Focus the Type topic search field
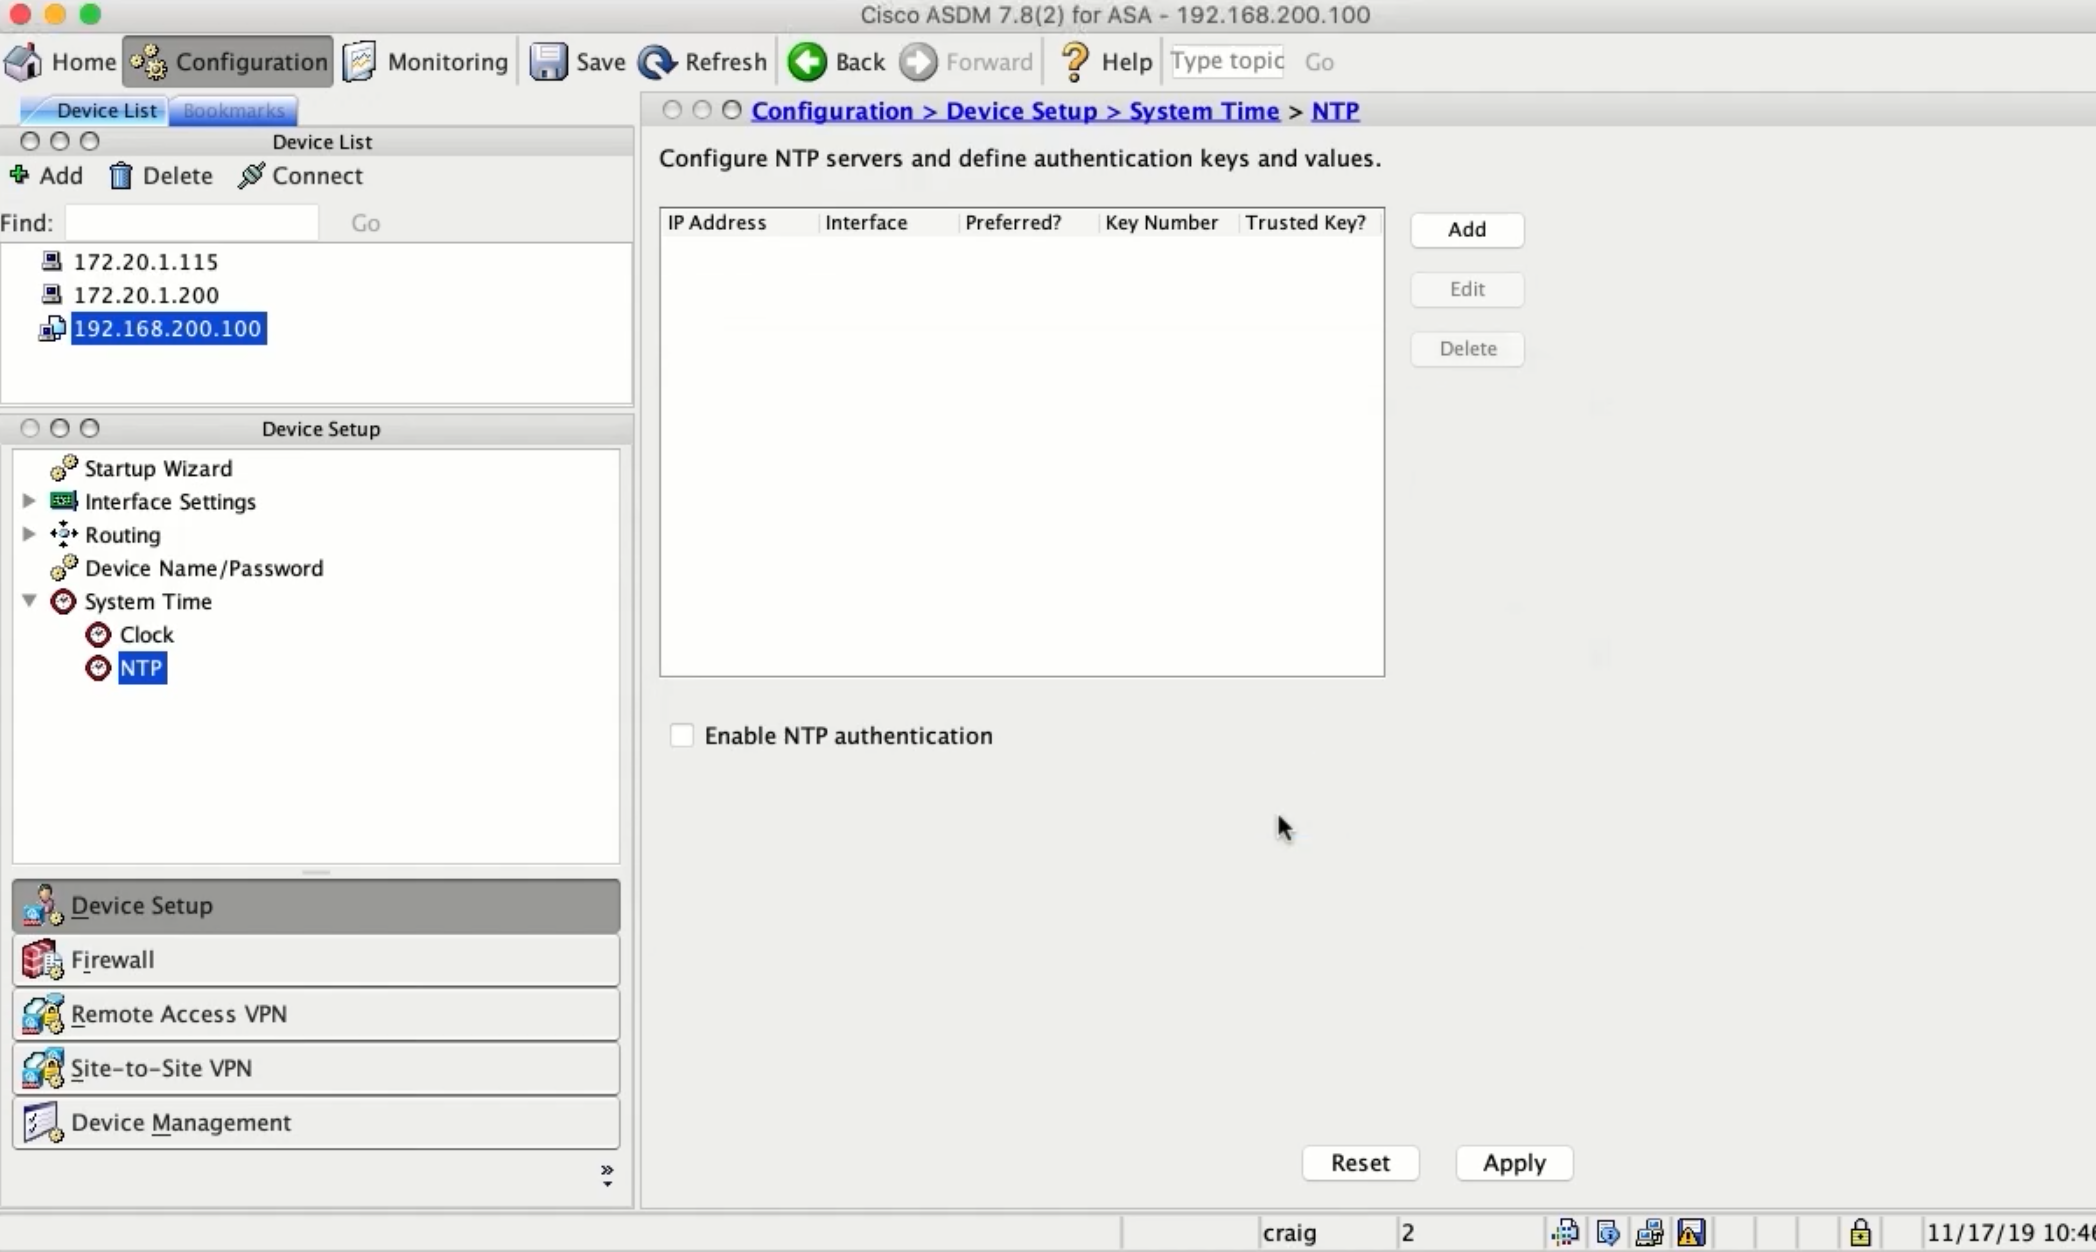This screenshot has height=1252, width=2096. 1227,61
